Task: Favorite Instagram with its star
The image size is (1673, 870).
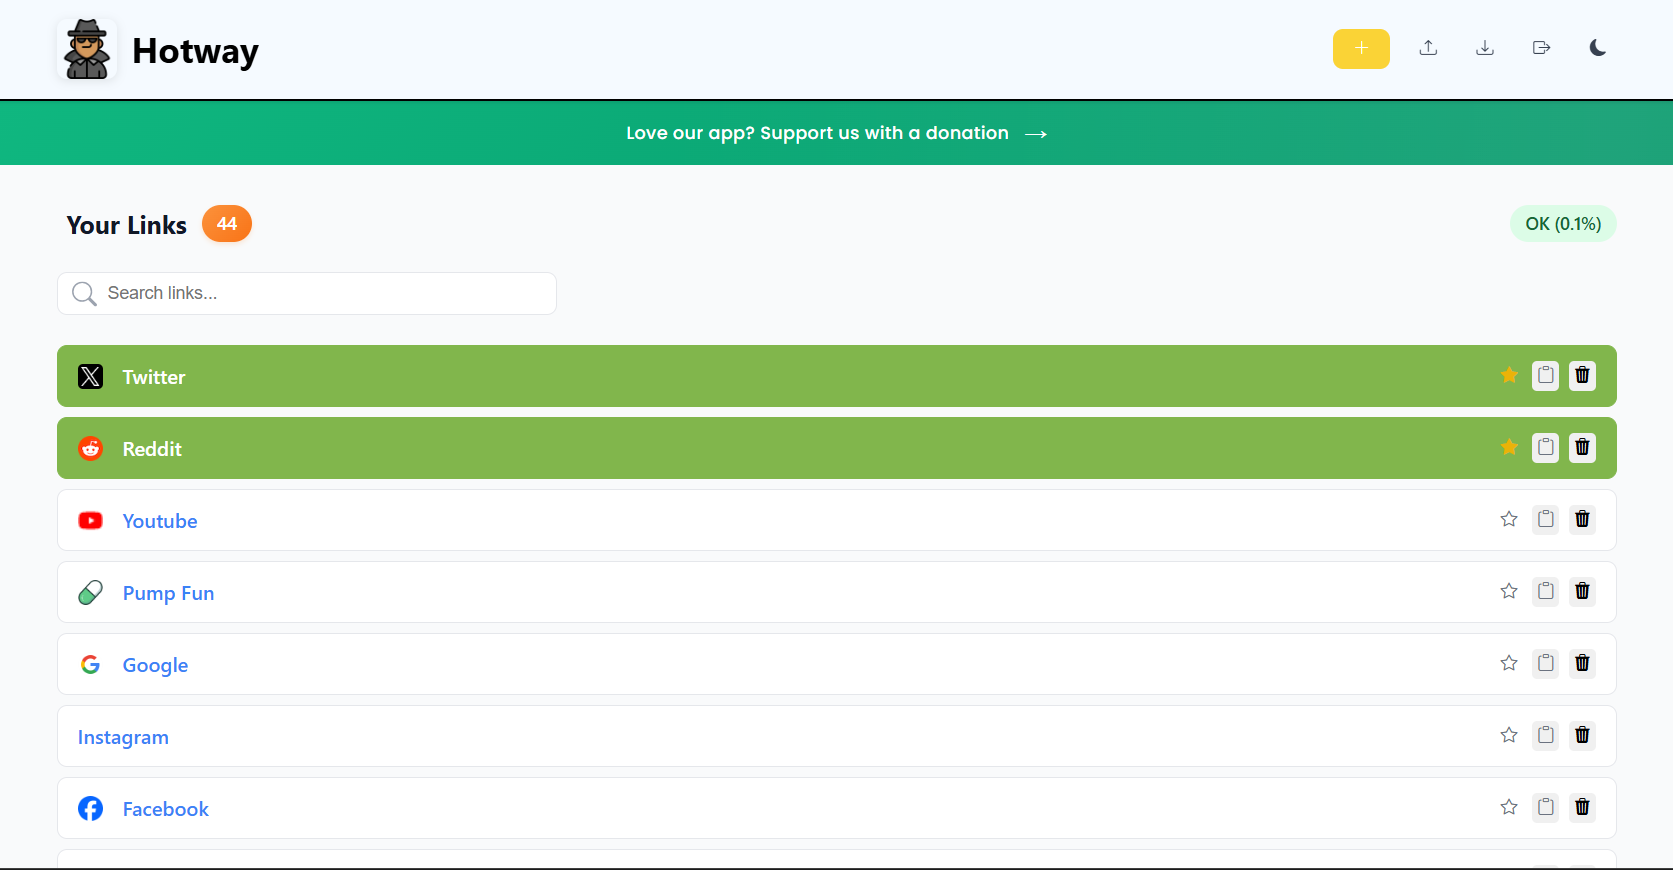Action: [1509, 735]
